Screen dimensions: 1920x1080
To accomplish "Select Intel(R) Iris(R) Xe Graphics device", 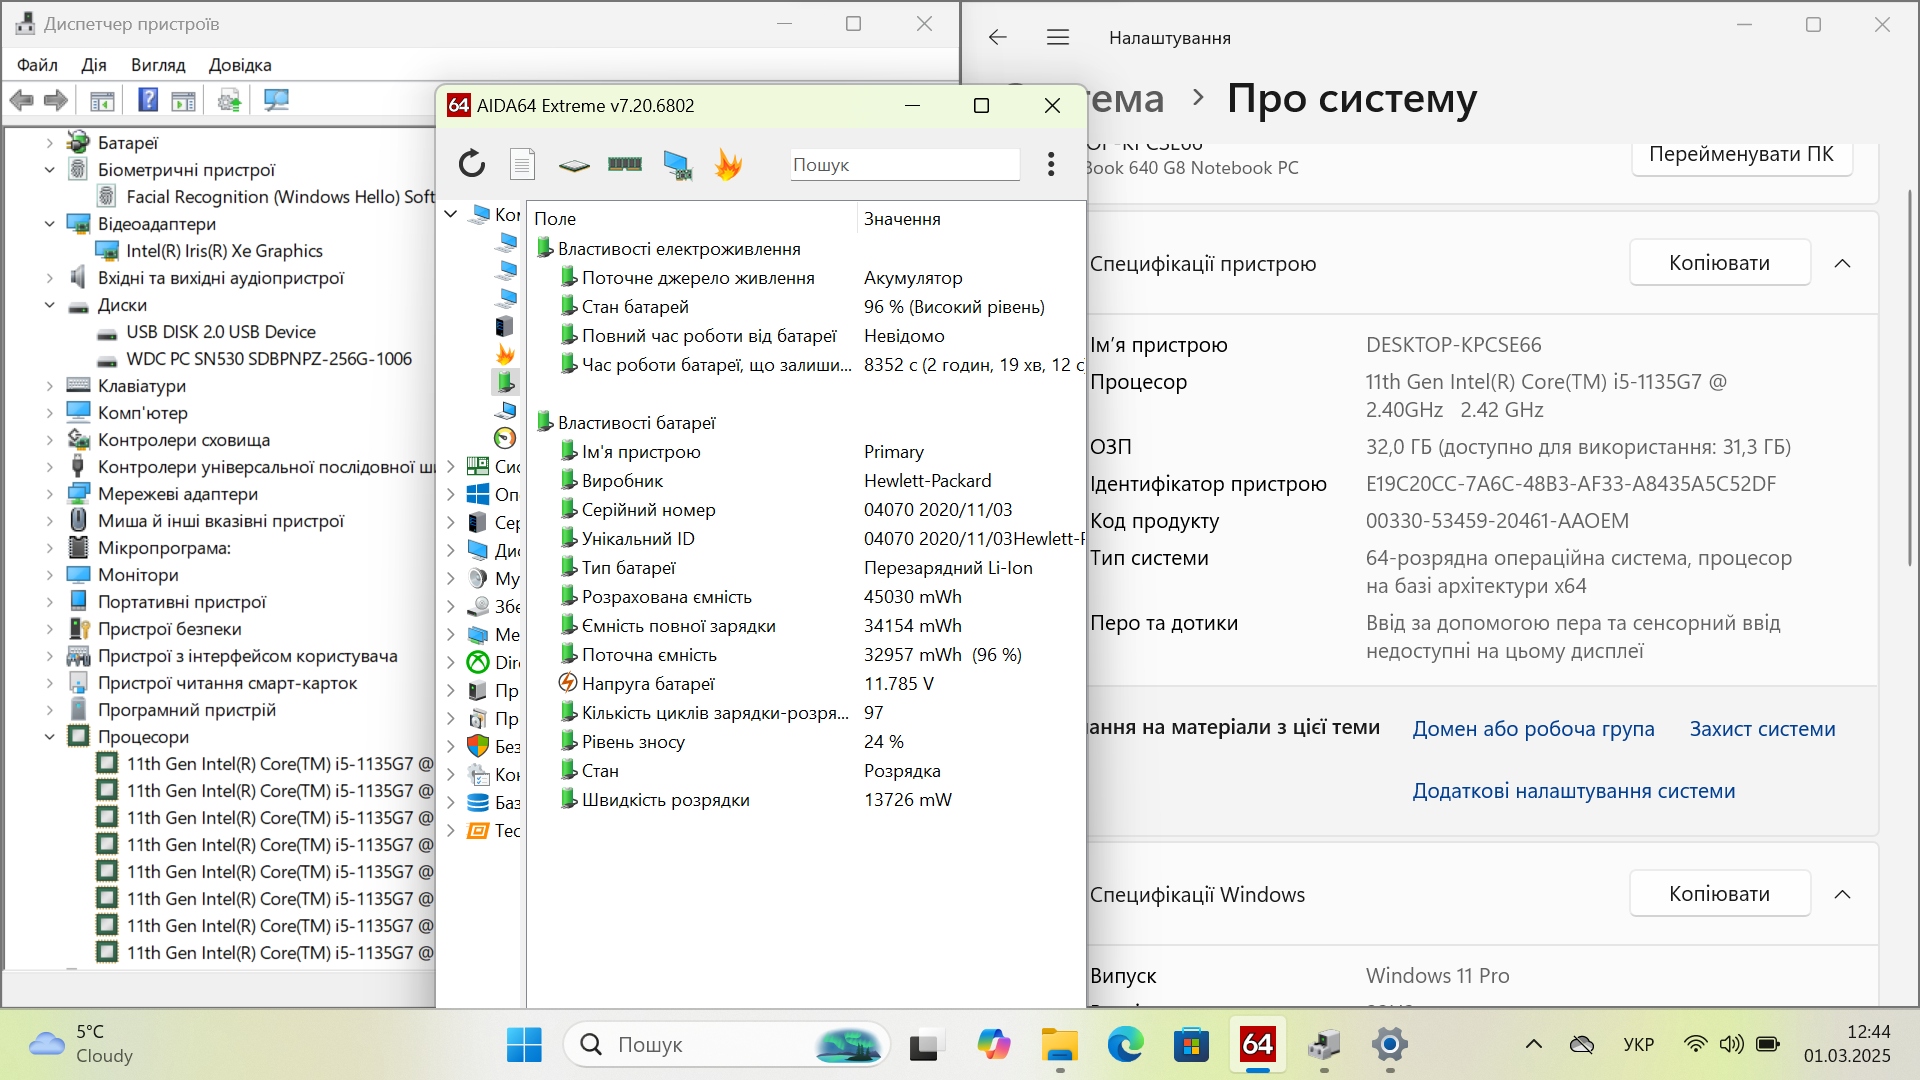I will point(224,251).
